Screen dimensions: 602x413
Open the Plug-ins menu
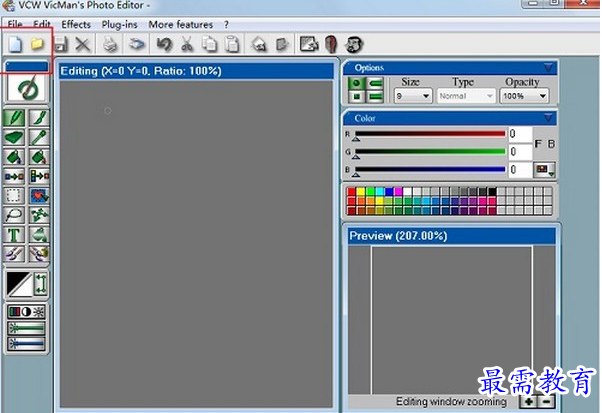click(119, 24)
